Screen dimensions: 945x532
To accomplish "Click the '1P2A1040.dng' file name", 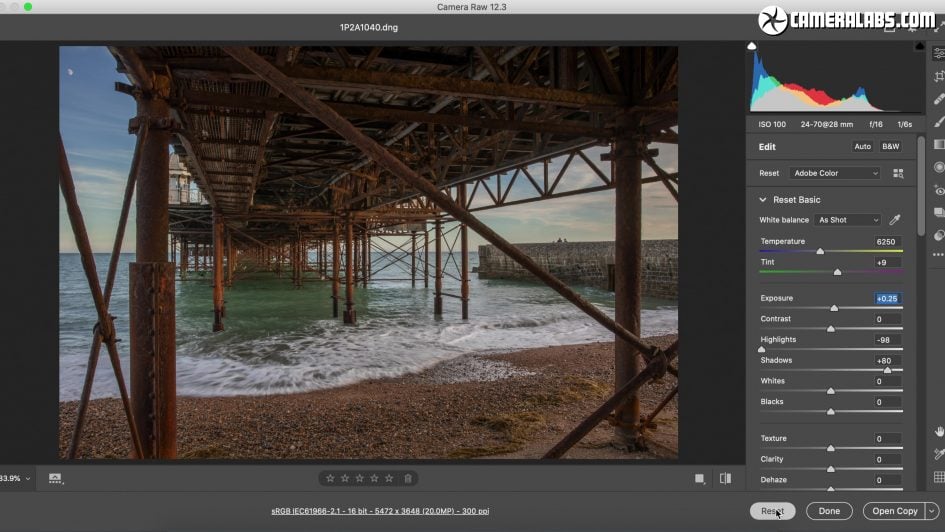I will (369, 27).
